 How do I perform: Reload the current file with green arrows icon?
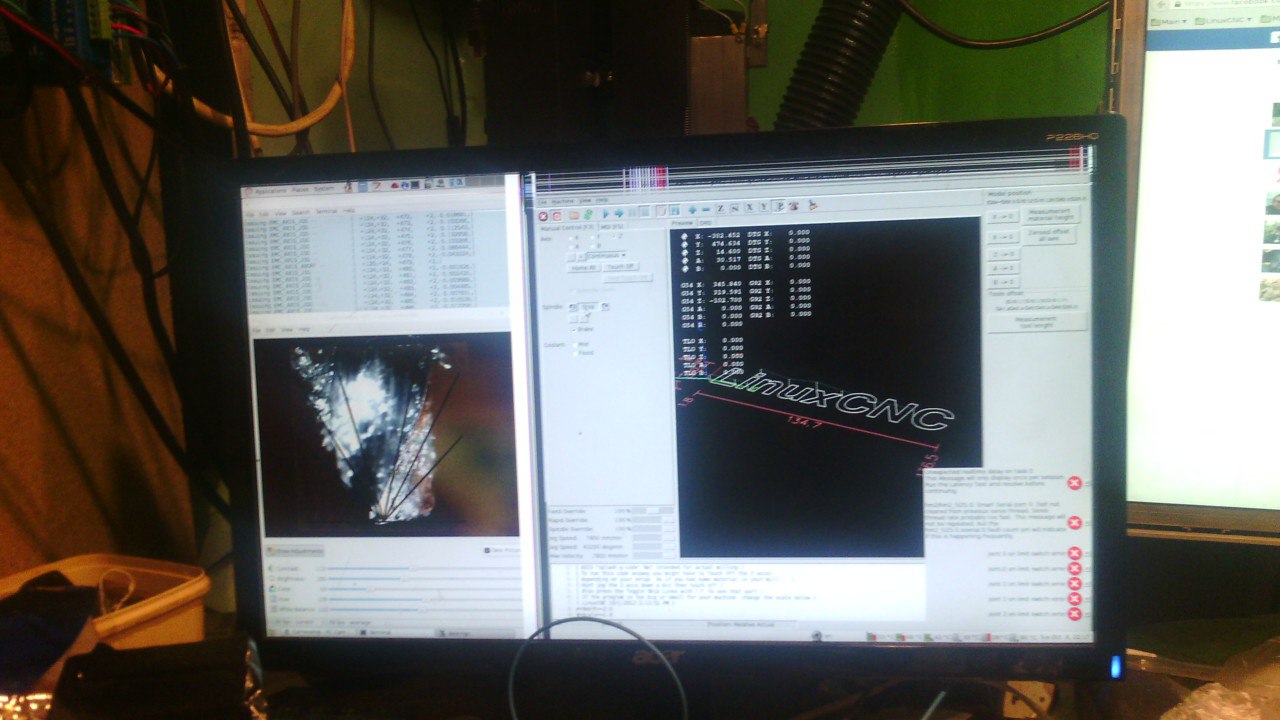point(588,214)
